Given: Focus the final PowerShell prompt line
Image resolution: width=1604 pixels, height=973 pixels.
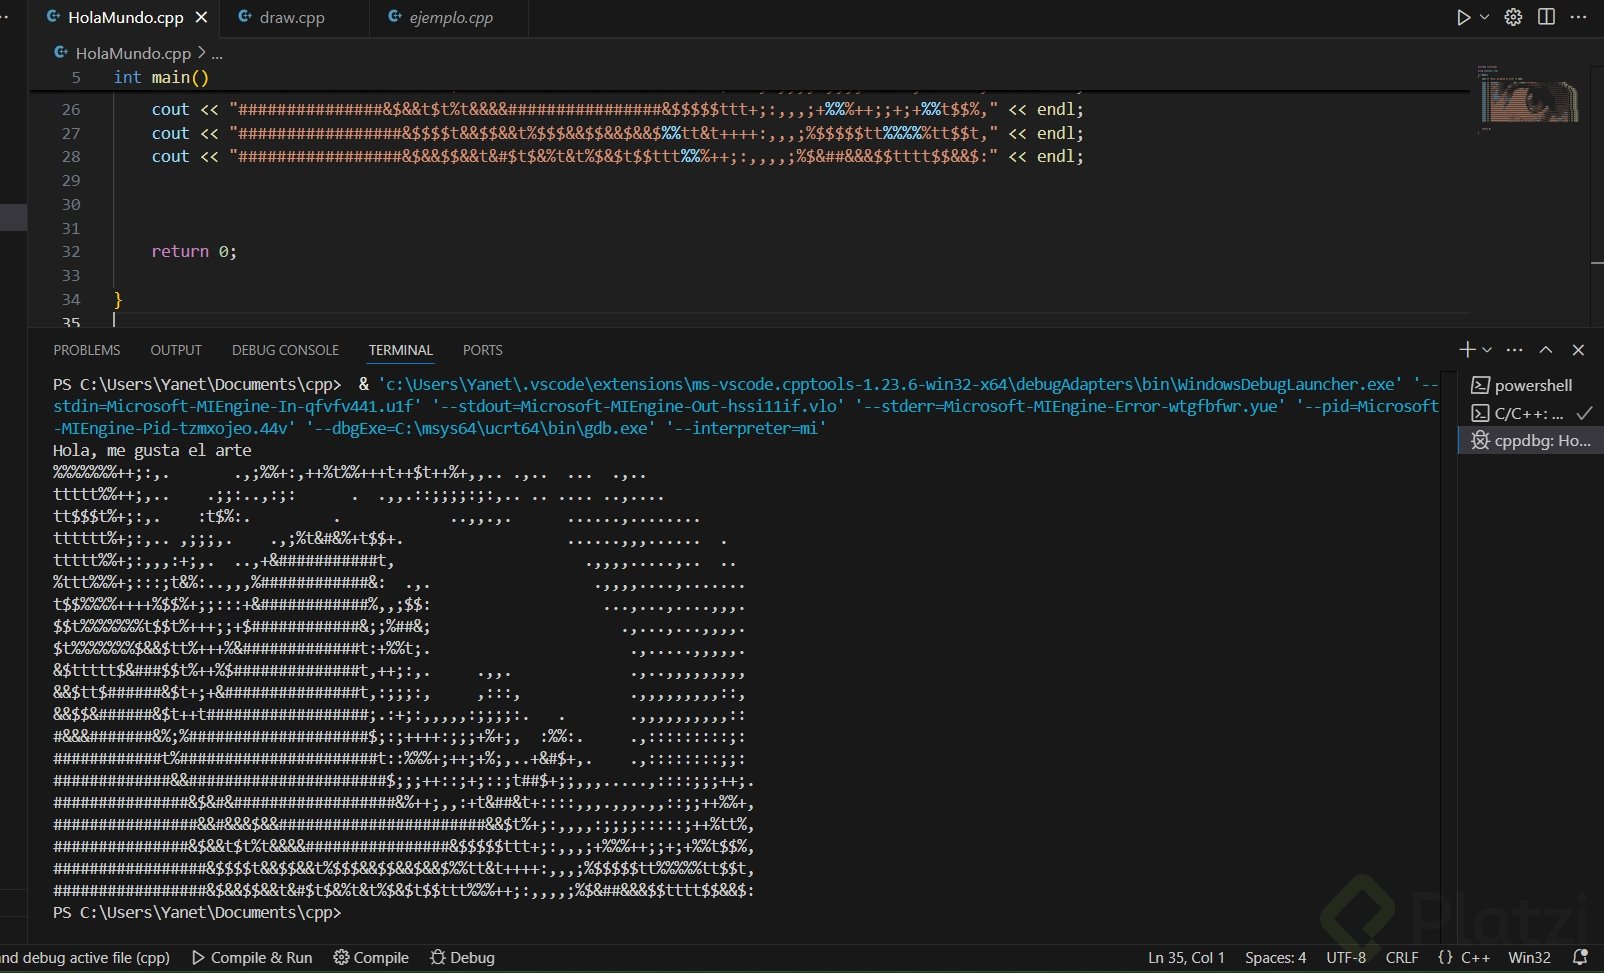Looking at the screenshot, I should [x=197, y=912].
